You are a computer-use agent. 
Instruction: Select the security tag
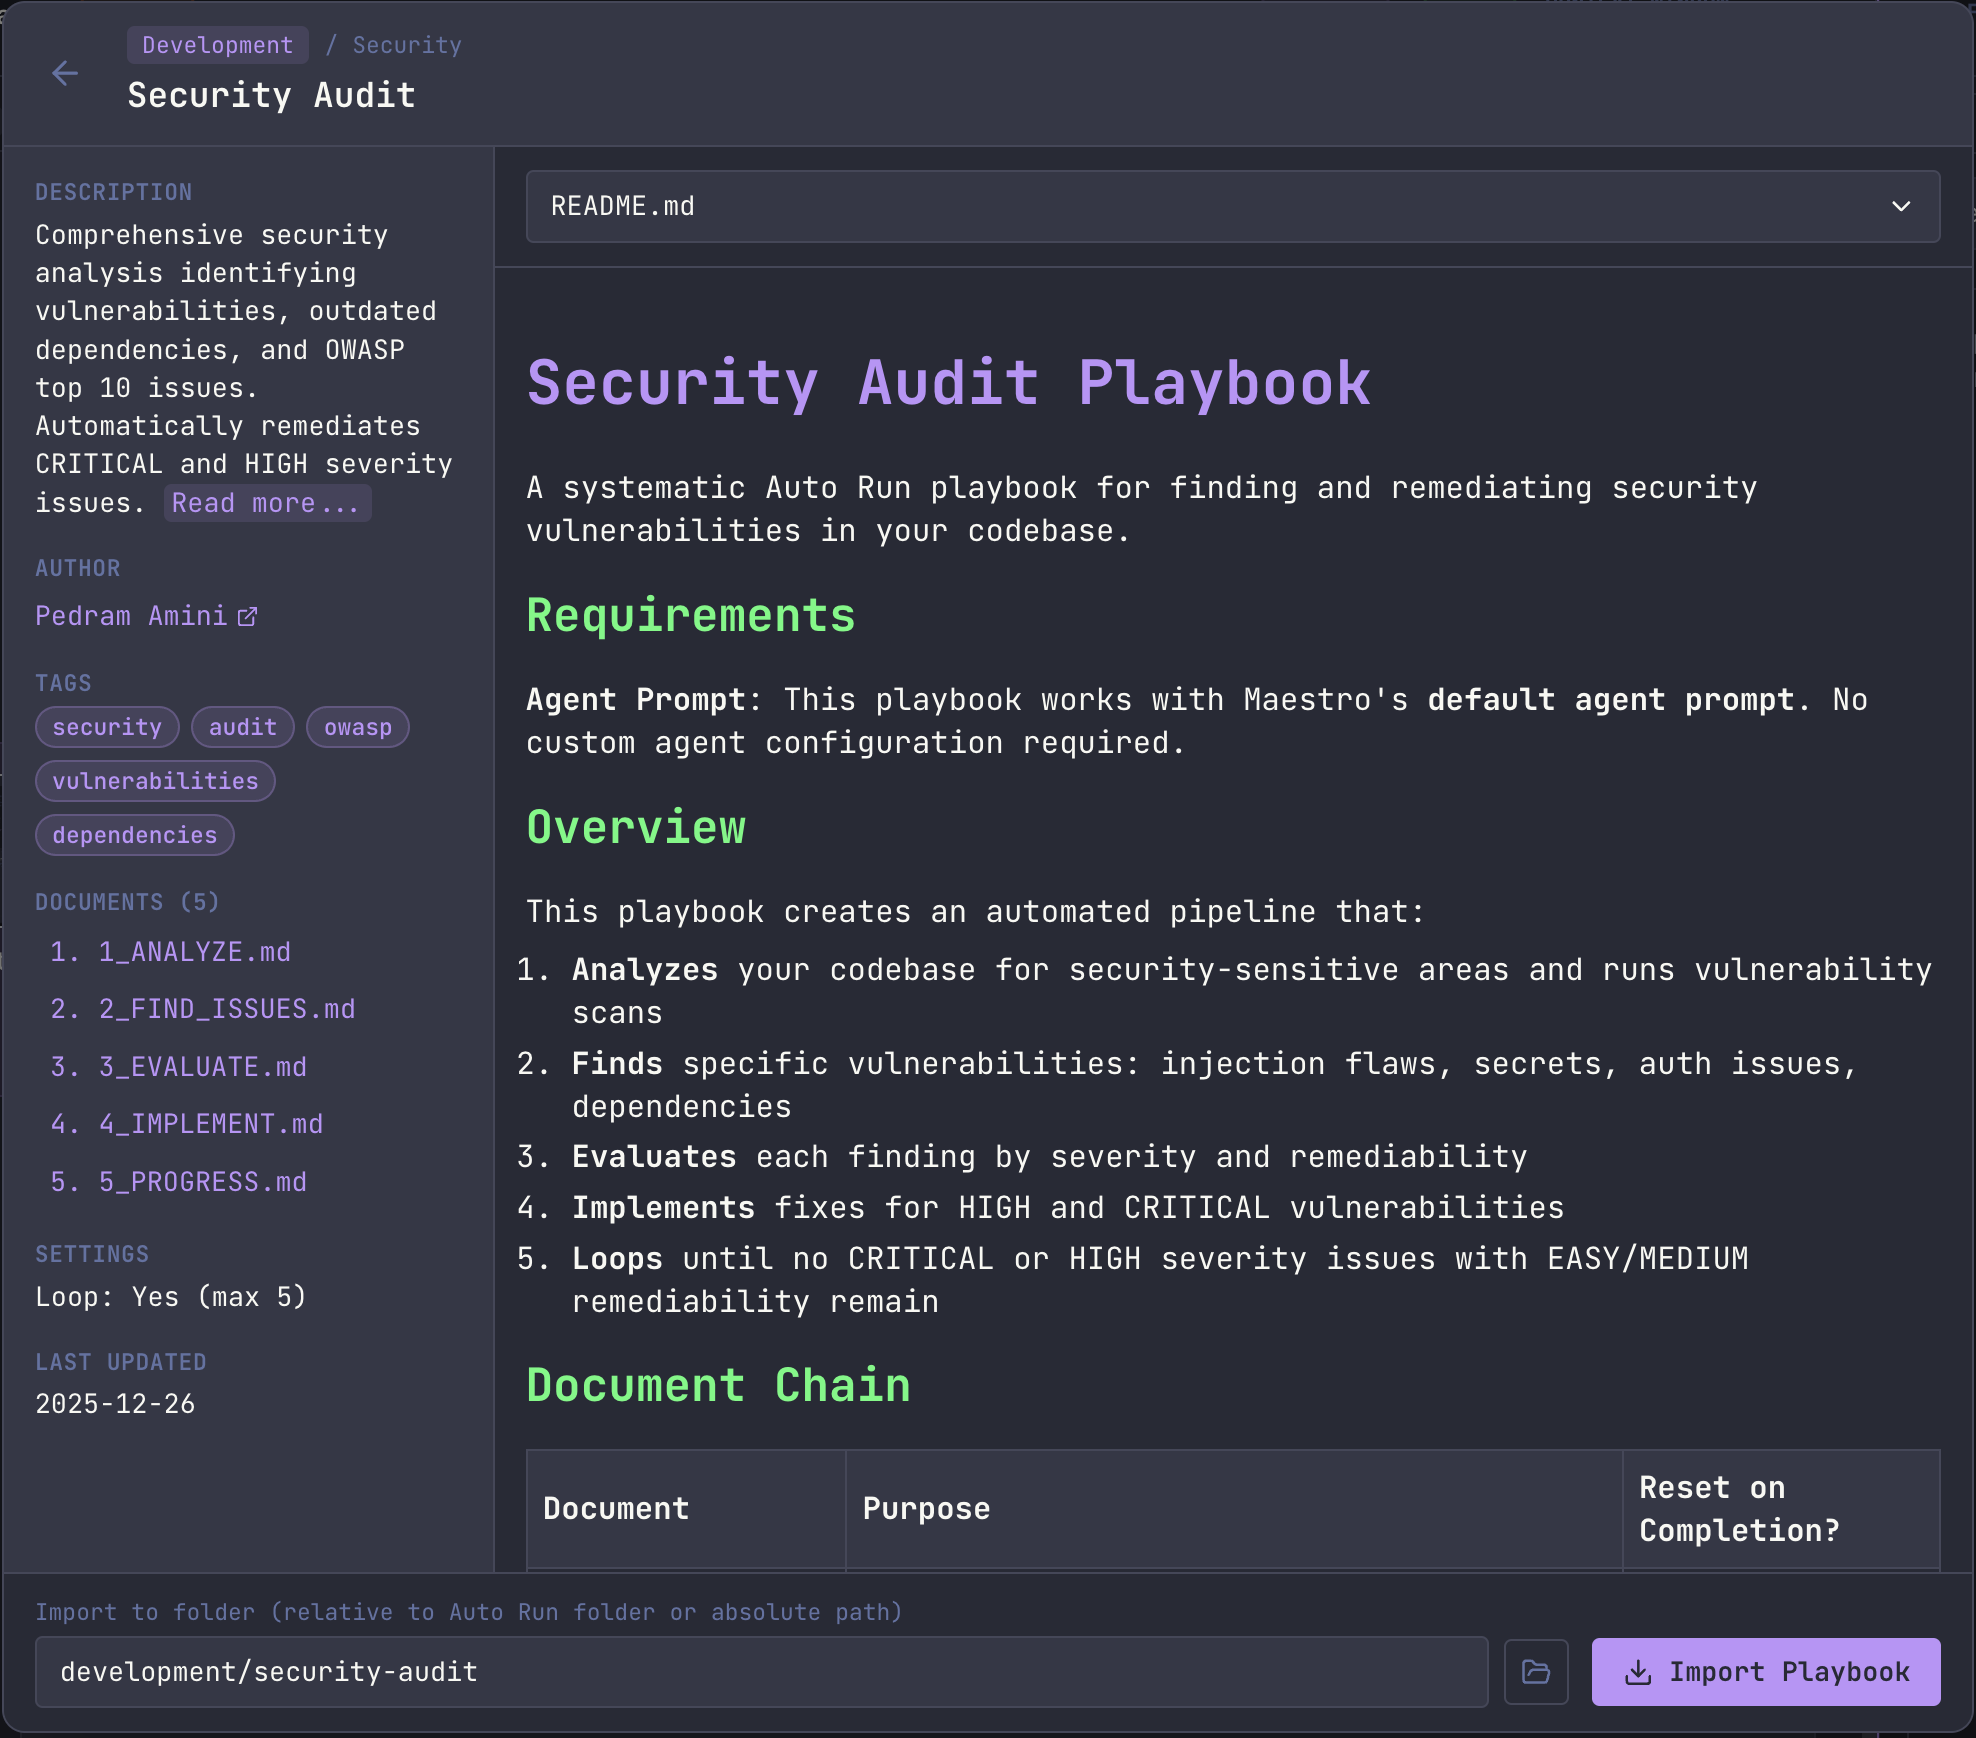coord(107,727)
